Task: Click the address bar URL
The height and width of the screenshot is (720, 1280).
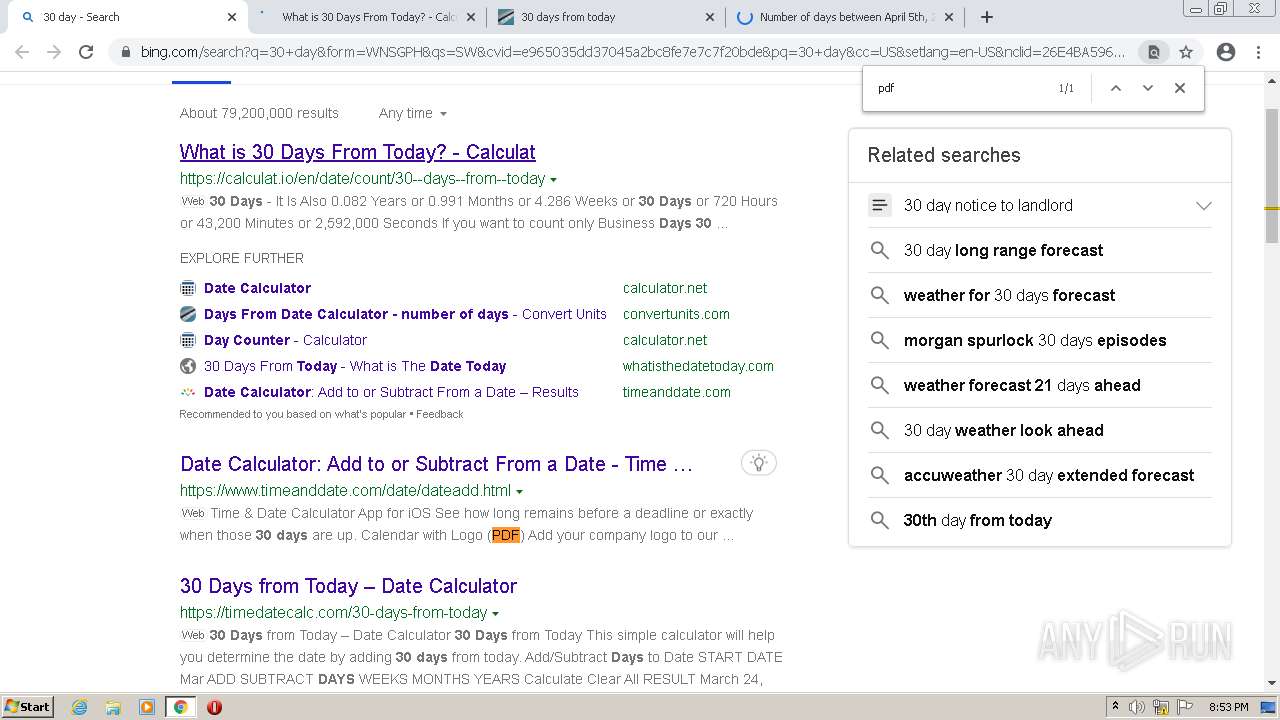Action: [x=632, y=52]
